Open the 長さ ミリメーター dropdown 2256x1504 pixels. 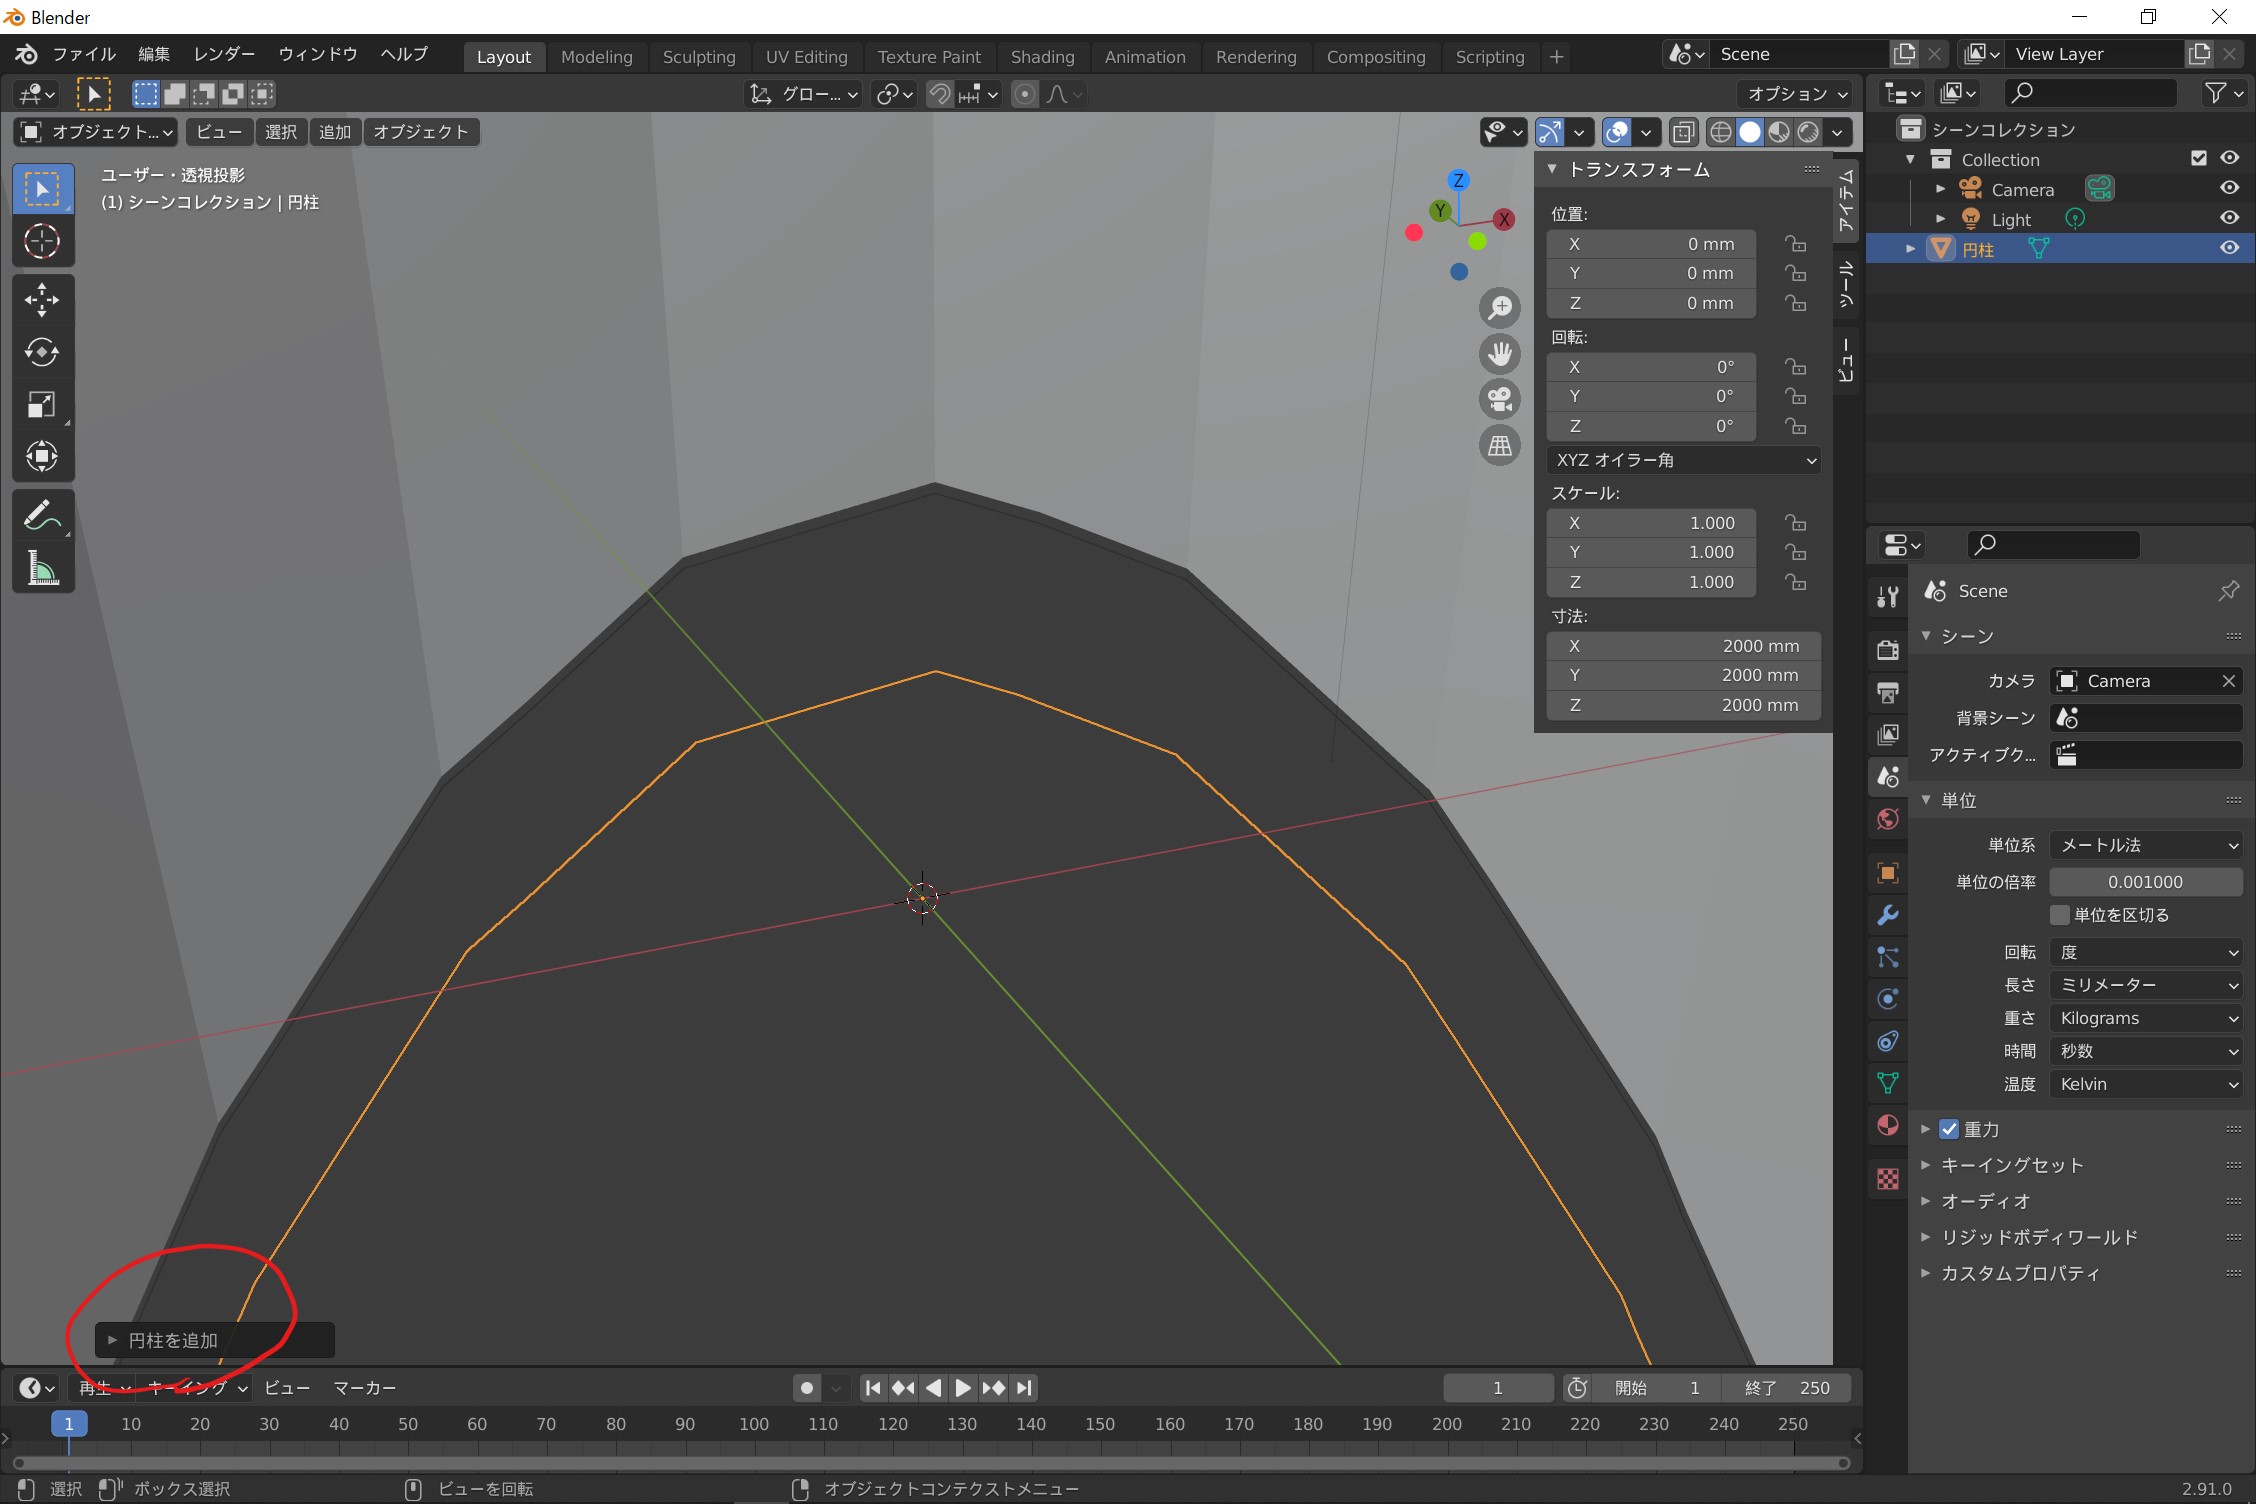coord(2145,985)
